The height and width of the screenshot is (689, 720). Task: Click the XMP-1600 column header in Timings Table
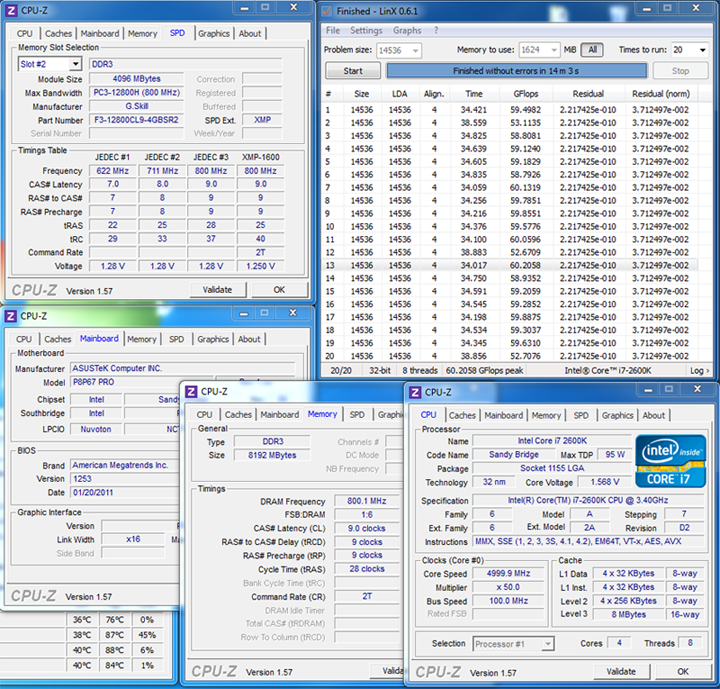coord(260,157)
